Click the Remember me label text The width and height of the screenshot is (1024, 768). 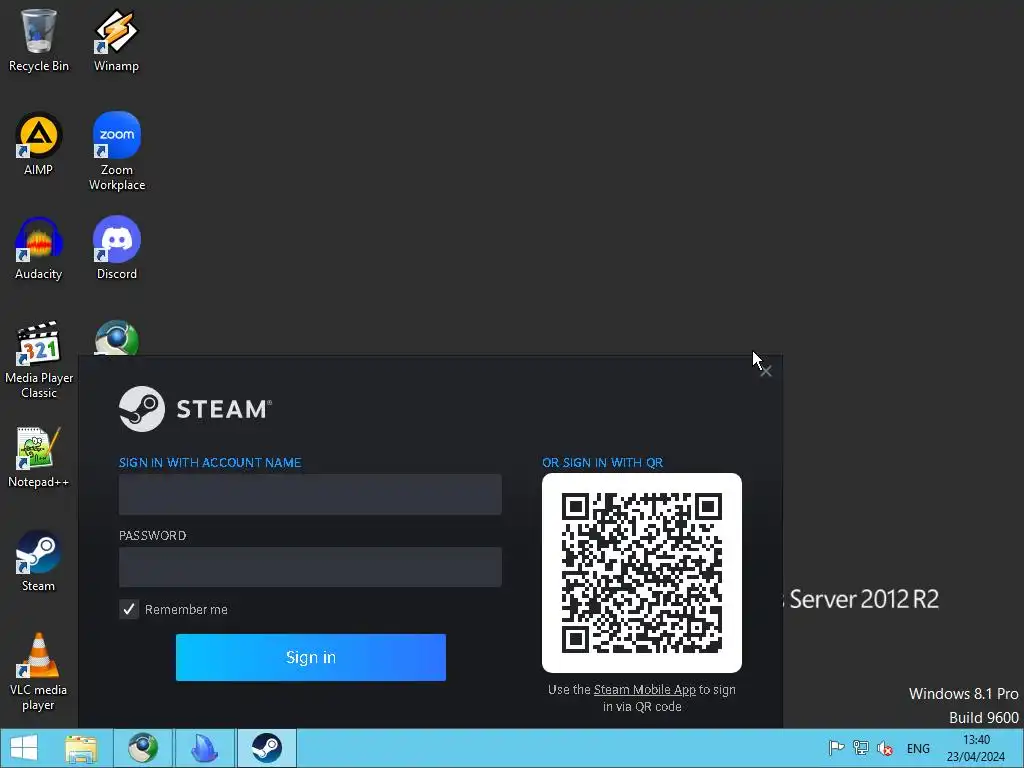pos(186,609)
